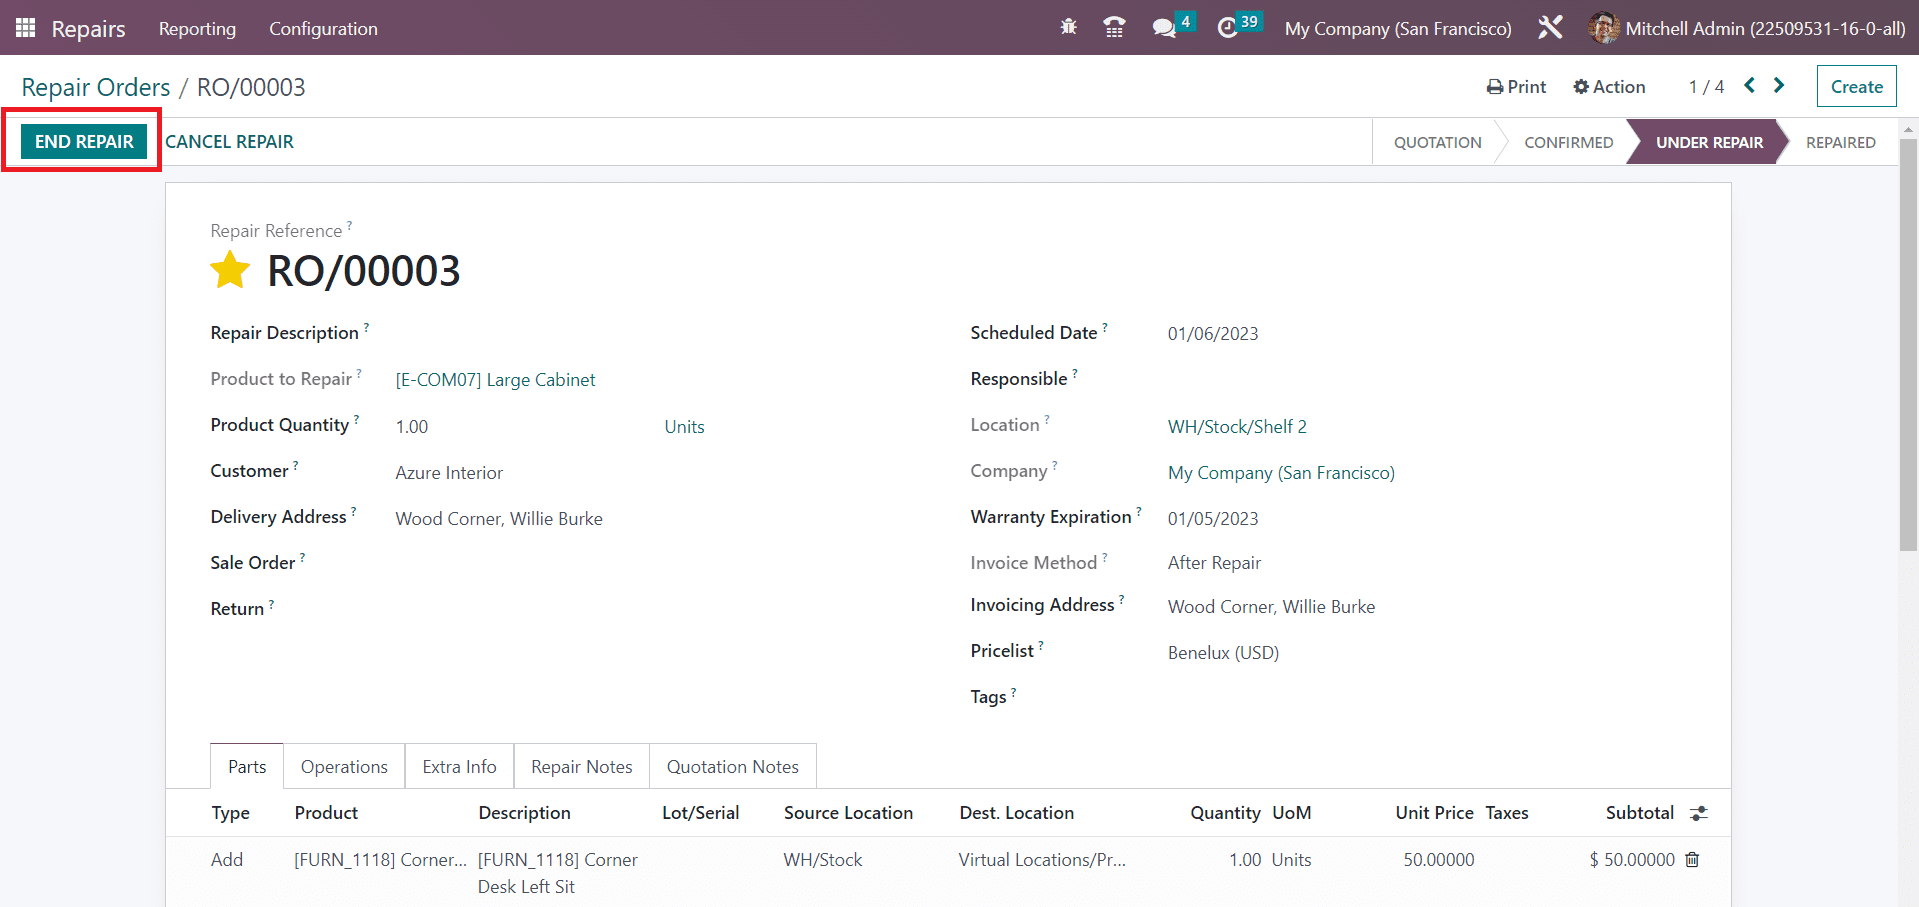Click Repair Reference help question mark
This screenshot has height=907, width=1919.
click(349, 225)
